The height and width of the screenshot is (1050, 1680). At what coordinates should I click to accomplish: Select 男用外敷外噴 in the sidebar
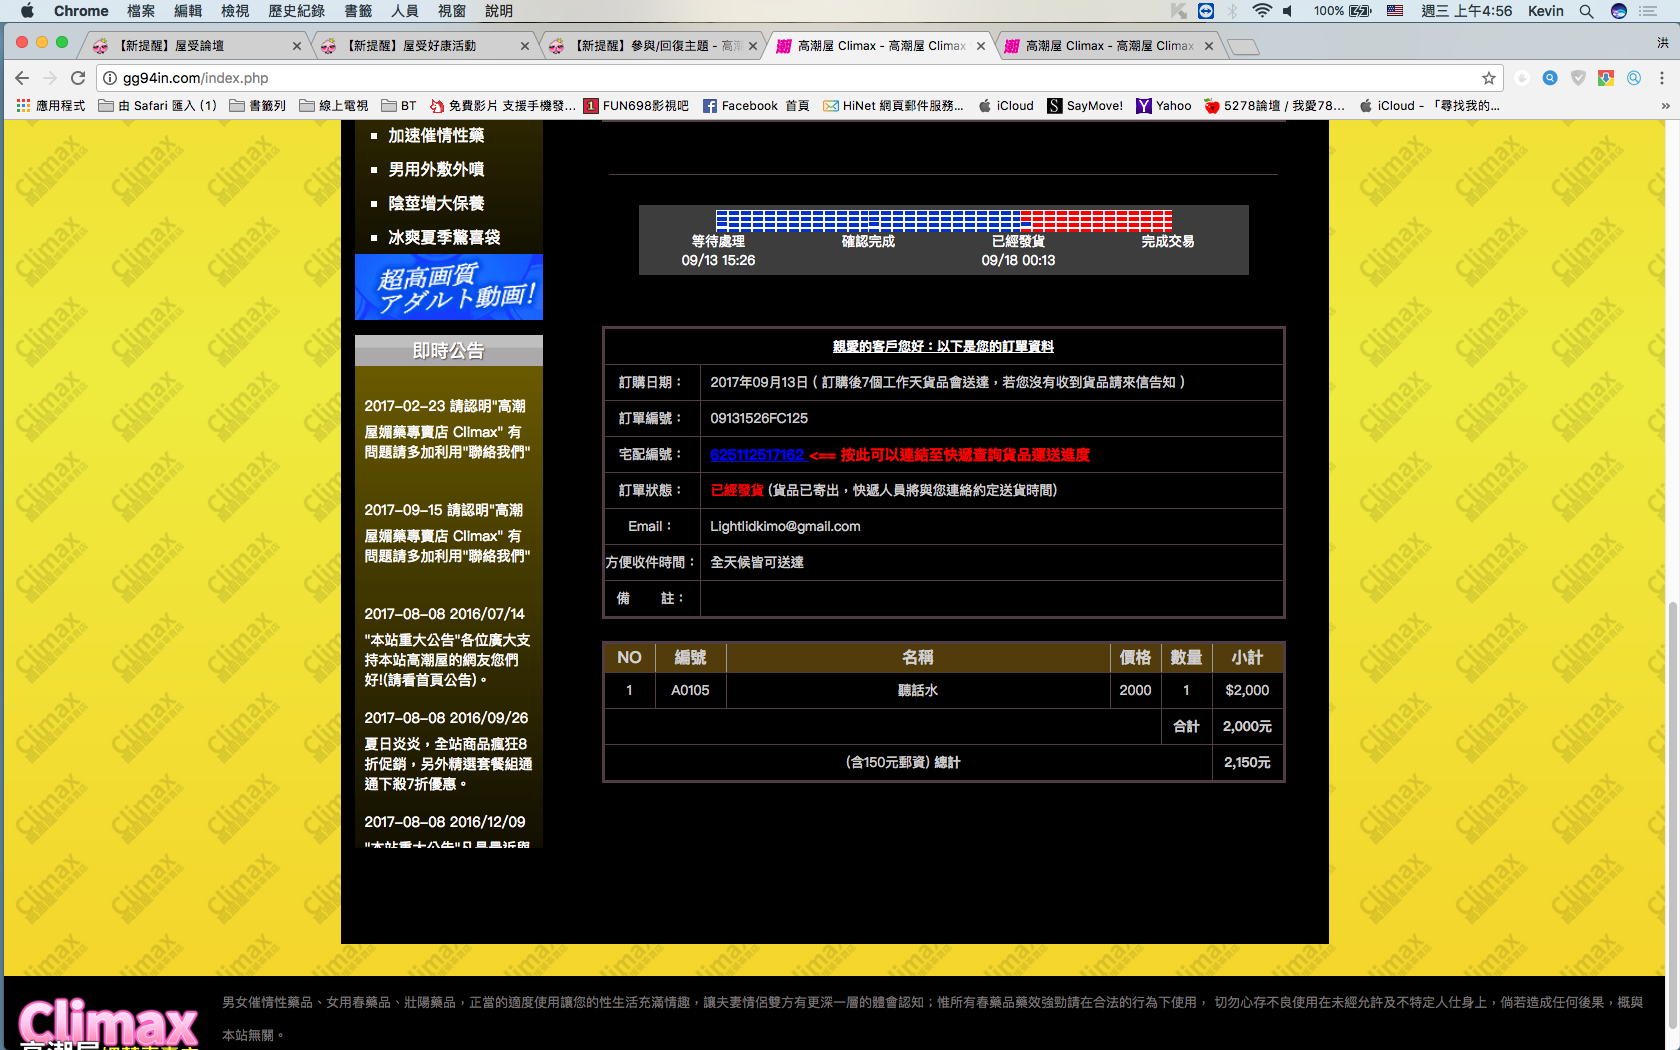coord(436,170)
